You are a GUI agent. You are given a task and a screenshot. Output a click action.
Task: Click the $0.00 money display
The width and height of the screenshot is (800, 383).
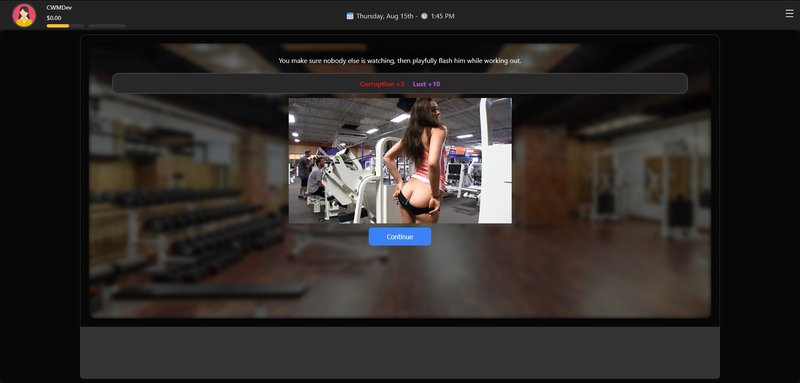point(54,18)
